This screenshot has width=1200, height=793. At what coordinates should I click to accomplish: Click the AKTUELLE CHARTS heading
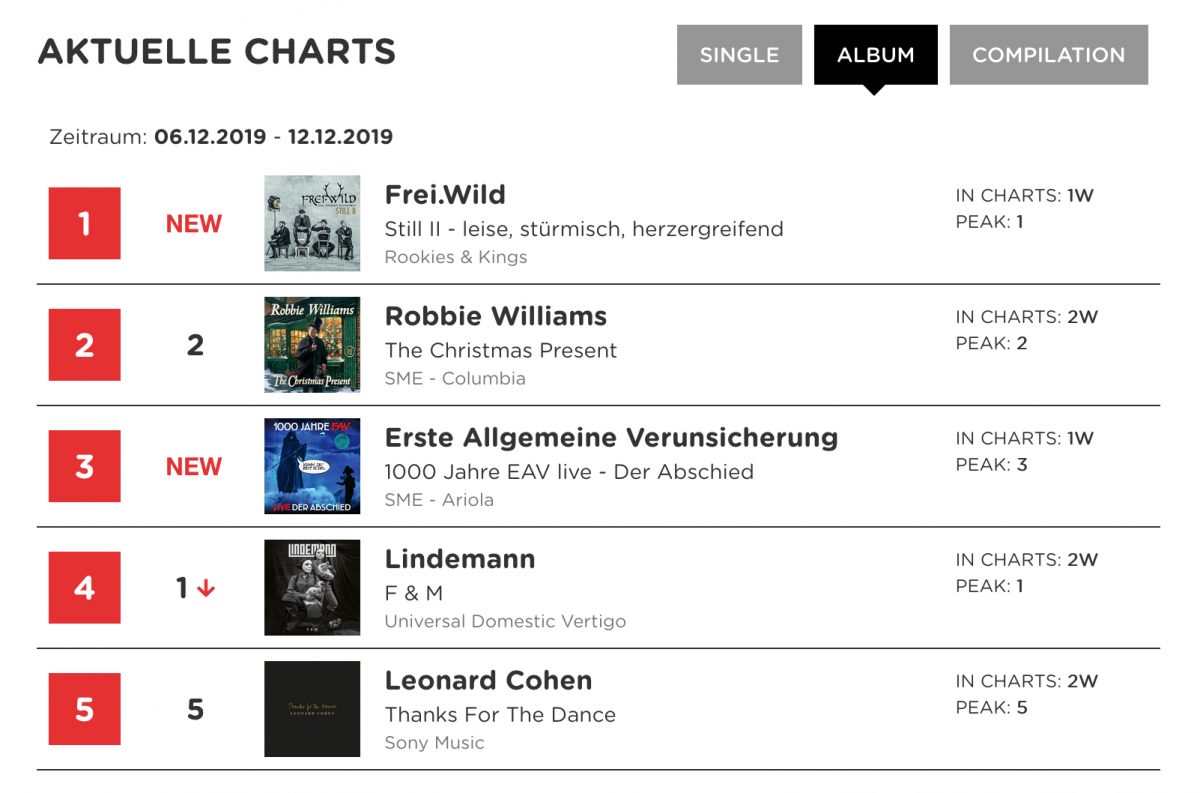[217, 51]
